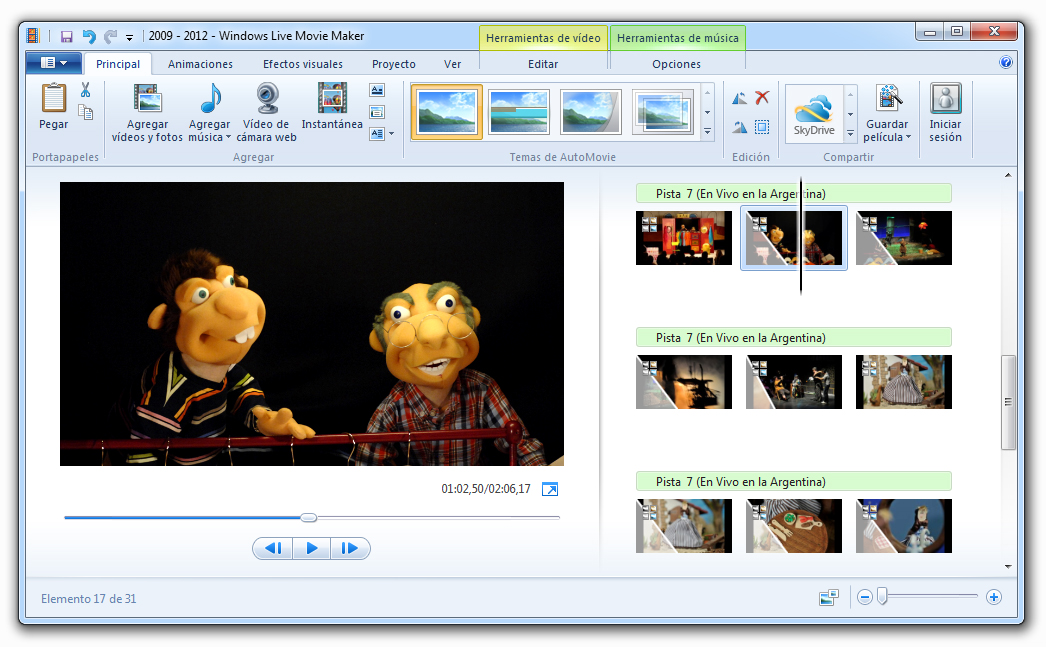Click the Instantánea snapshot icon
Image resolution: width=1046 pixels, height=647 pixels.
[x=332, y=99]
